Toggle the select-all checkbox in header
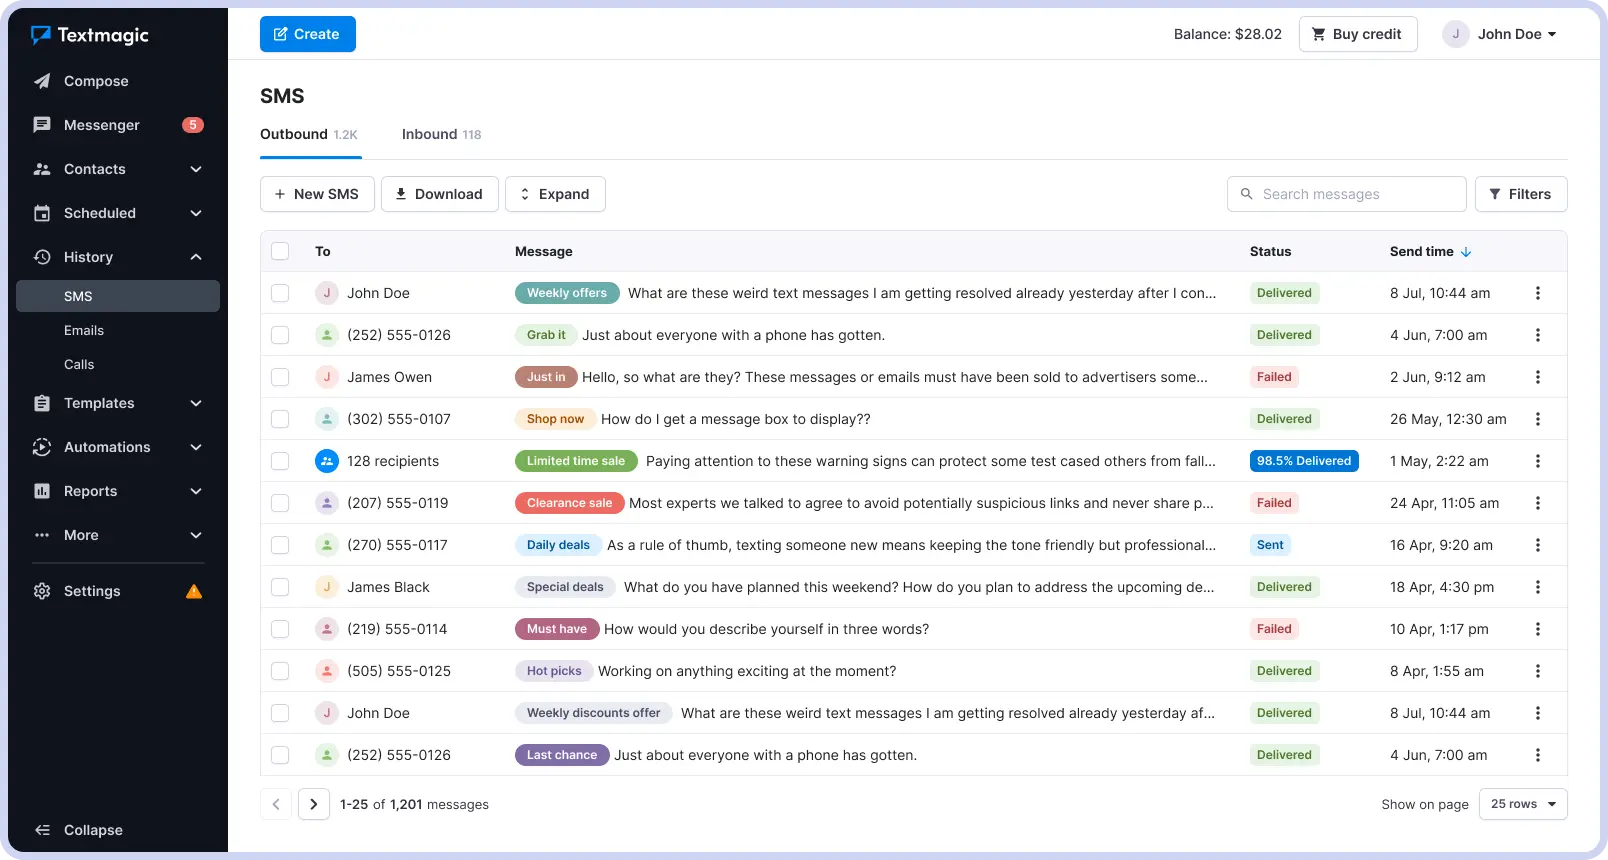Viewport: 1608px width, 860px height. [280, 251]
